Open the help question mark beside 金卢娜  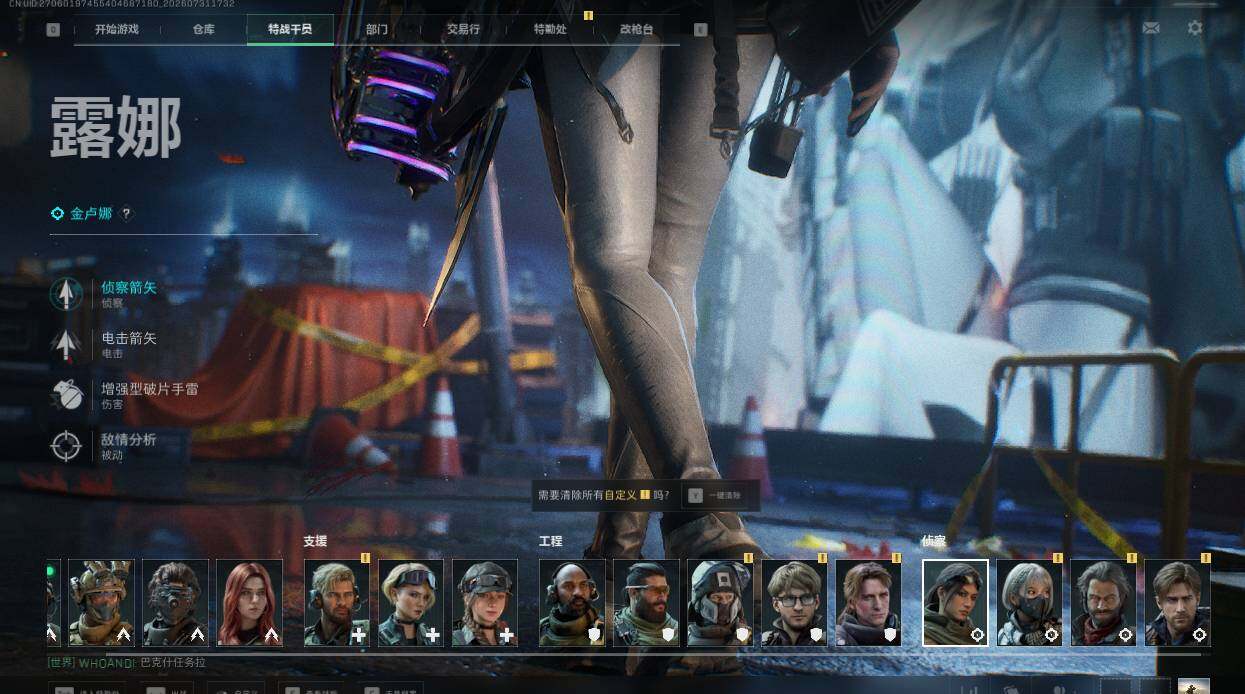tap(126, 213)
